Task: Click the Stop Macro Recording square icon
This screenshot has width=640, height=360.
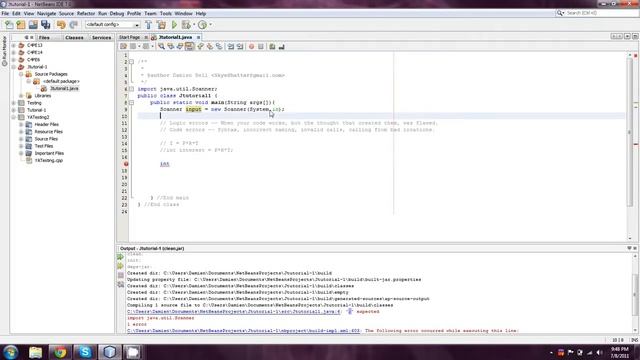Action: pos(261,47)
